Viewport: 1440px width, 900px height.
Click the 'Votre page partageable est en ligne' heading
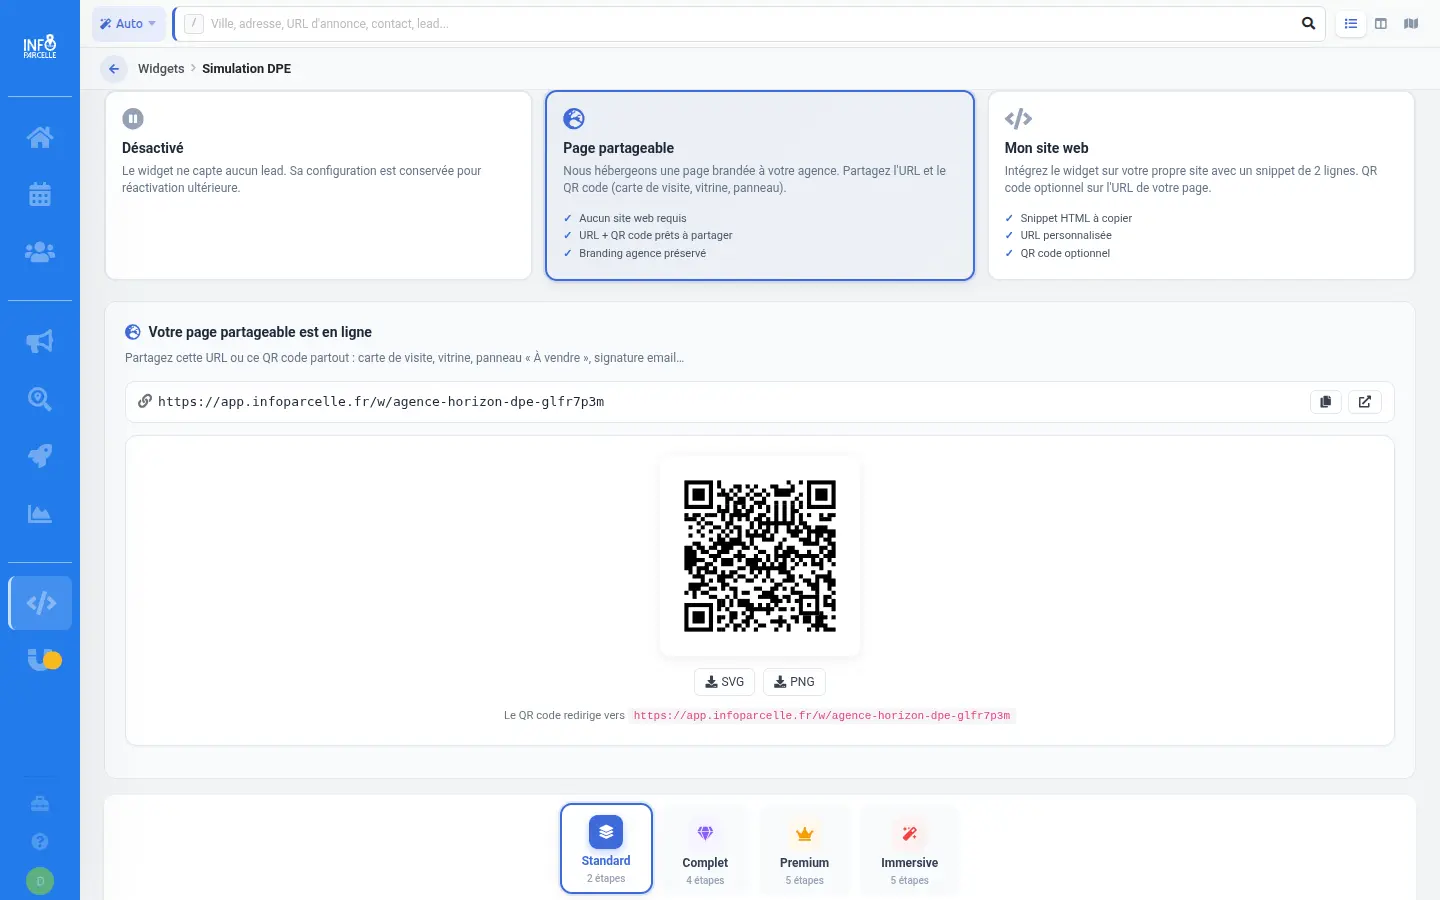click(260, 332)
